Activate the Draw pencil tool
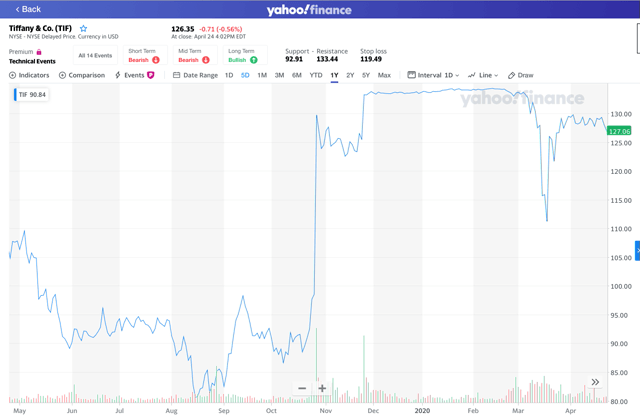The width and height of the screenshot is (640, 420). coord(521,75)
